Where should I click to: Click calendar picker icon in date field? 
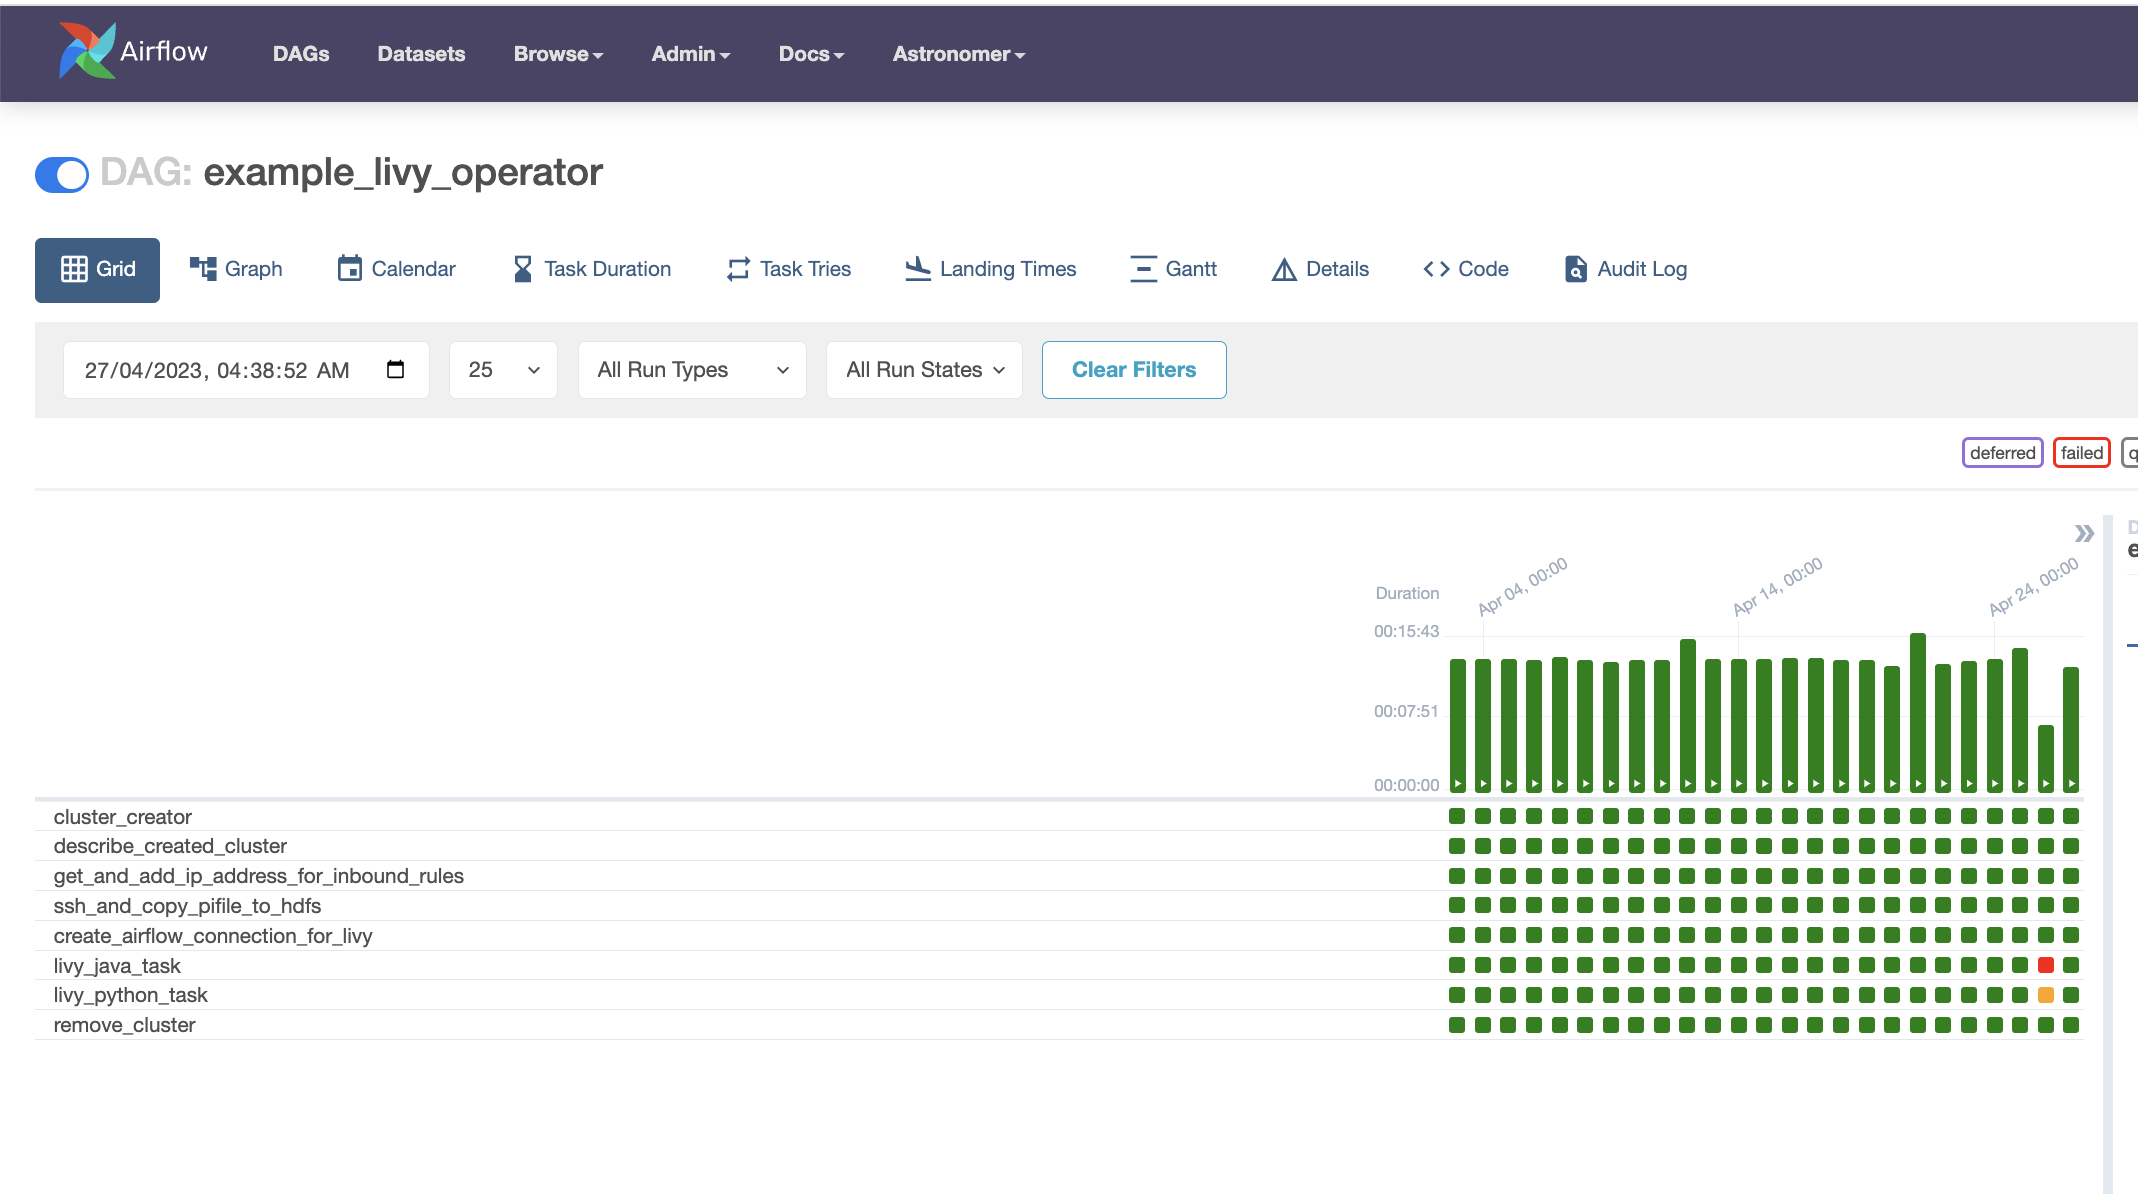click(x=395, y=370)
